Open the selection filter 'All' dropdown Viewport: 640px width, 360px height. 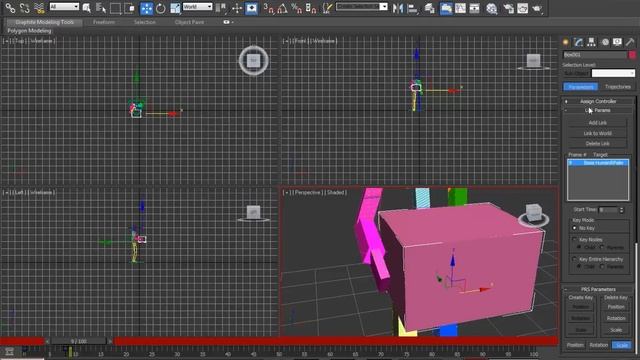click(64, 7)
